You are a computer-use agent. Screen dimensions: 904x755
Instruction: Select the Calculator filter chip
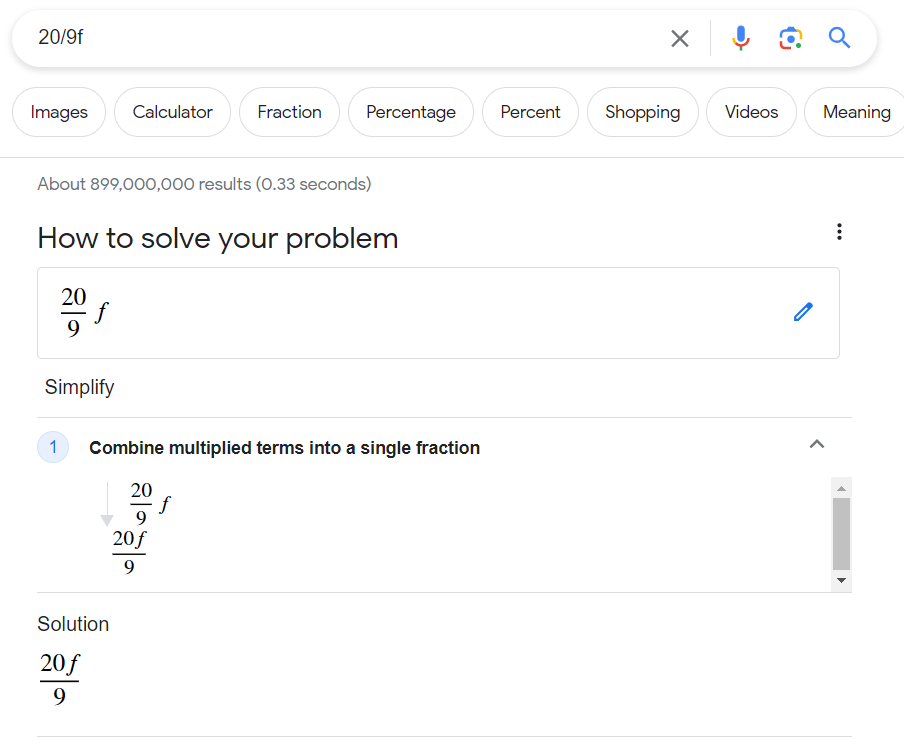[172, 112]
